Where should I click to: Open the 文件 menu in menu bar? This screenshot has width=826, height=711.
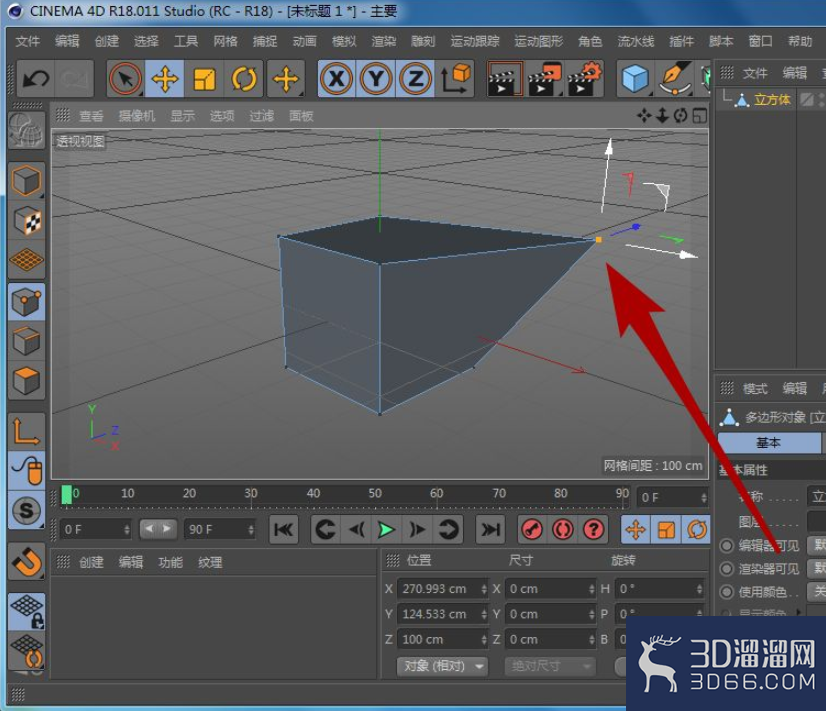click(x=27, y=41)
